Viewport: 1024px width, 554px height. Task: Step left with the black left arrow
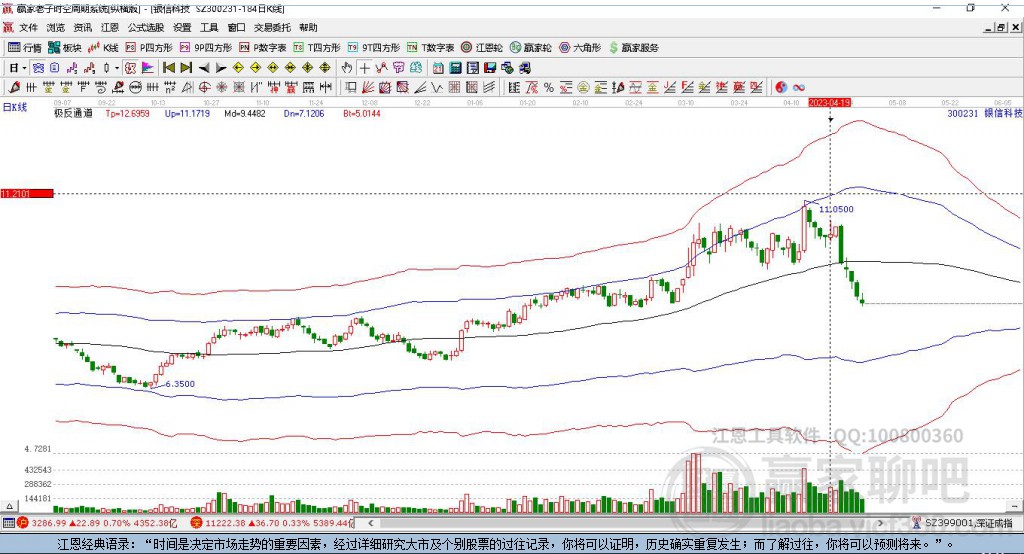point(204,68)
